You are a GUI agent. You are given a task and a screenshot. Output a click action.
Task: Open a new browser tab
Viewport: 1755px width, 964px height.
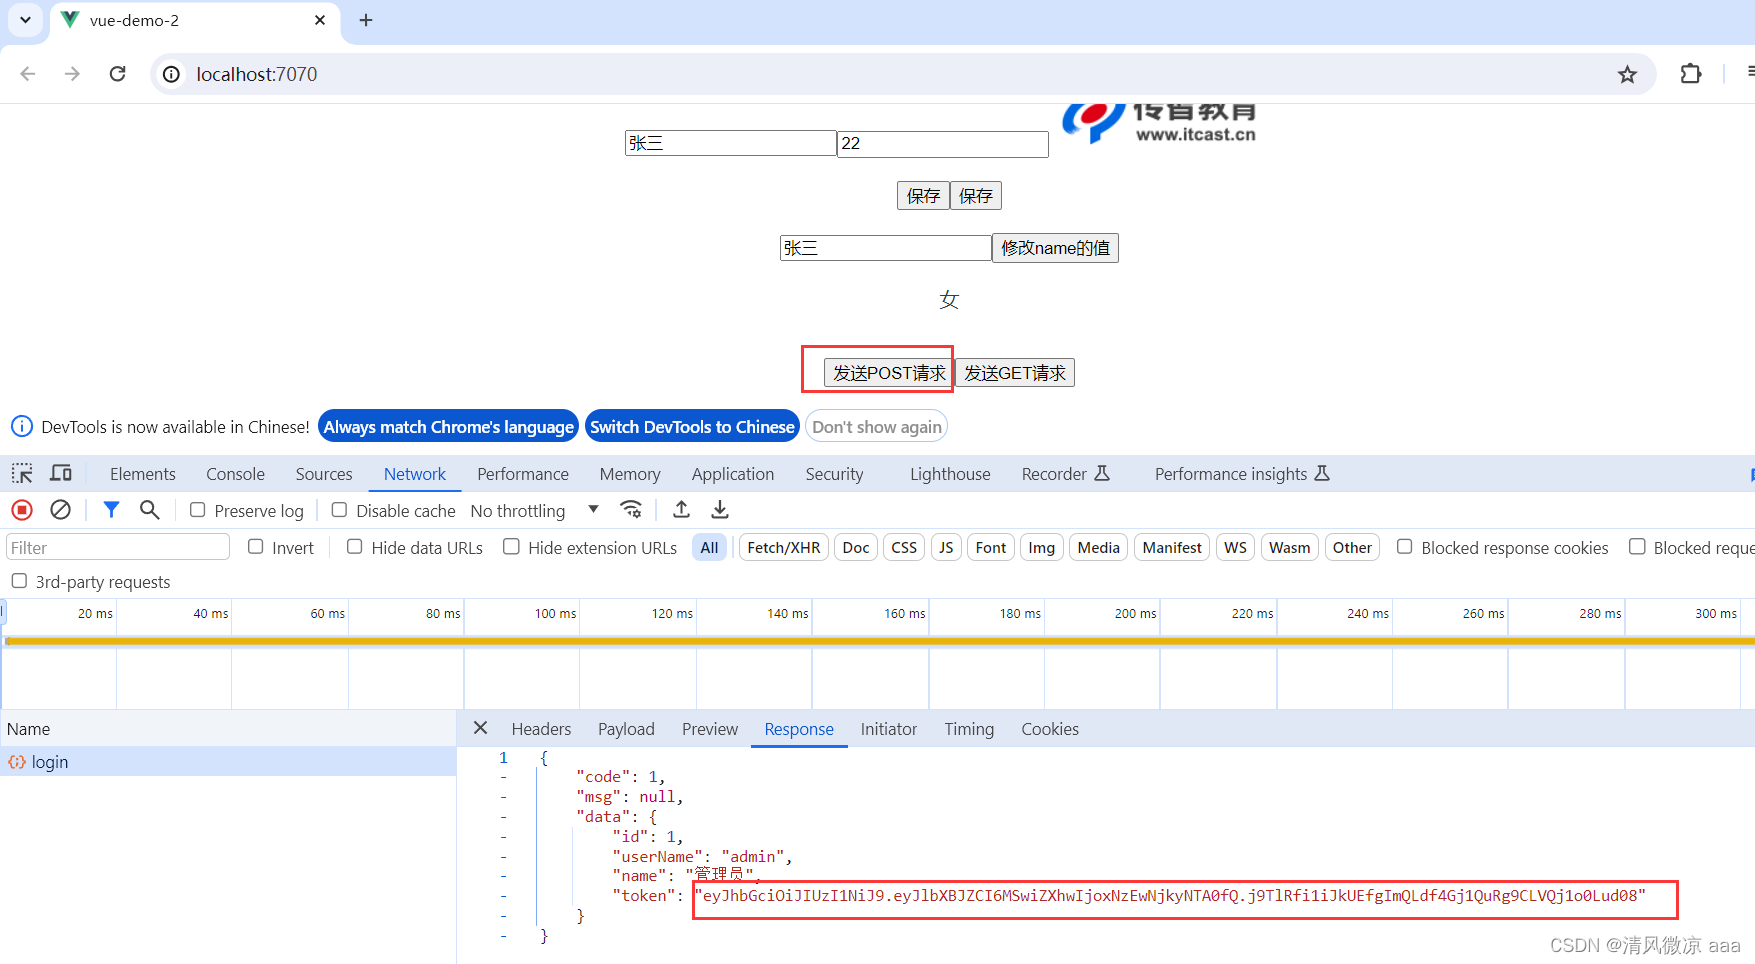tap(366, 20)
